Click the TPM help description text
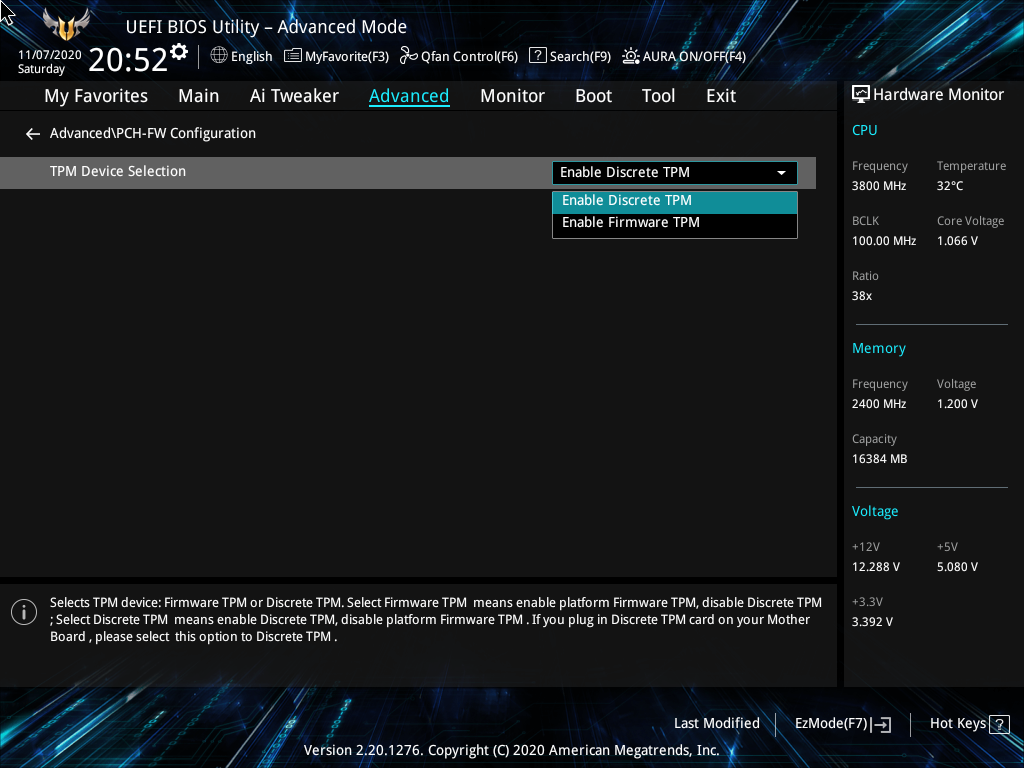 (x=436, y=620)
